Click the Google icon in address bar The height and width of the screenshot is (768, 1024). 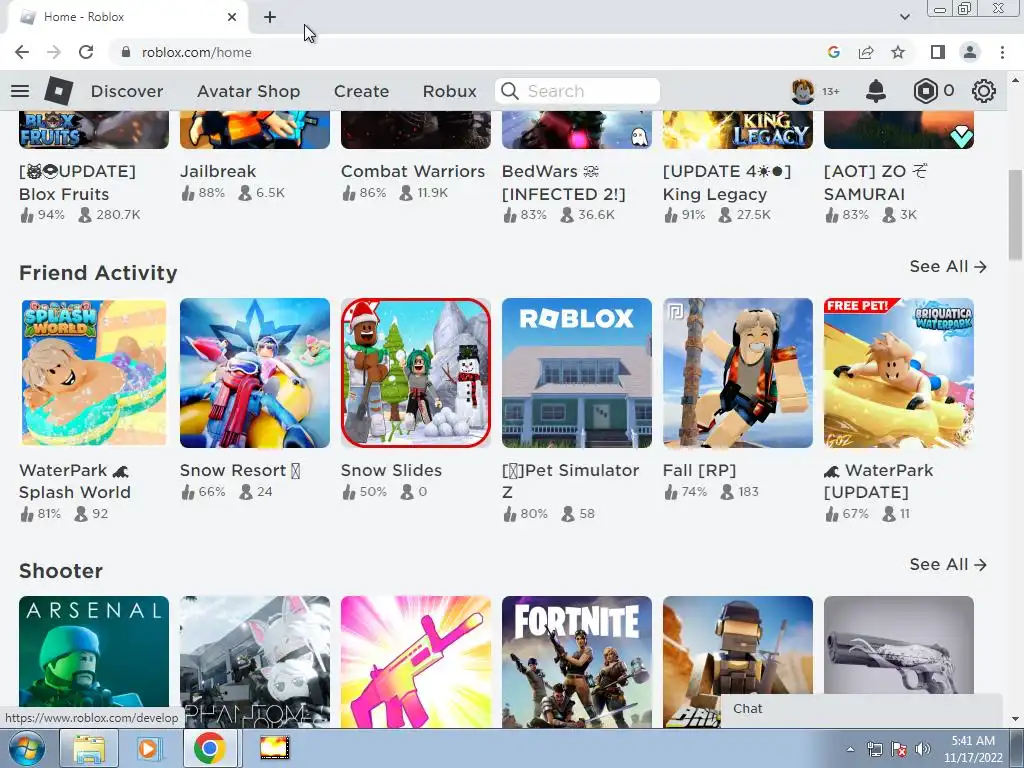tap(833, 52)
